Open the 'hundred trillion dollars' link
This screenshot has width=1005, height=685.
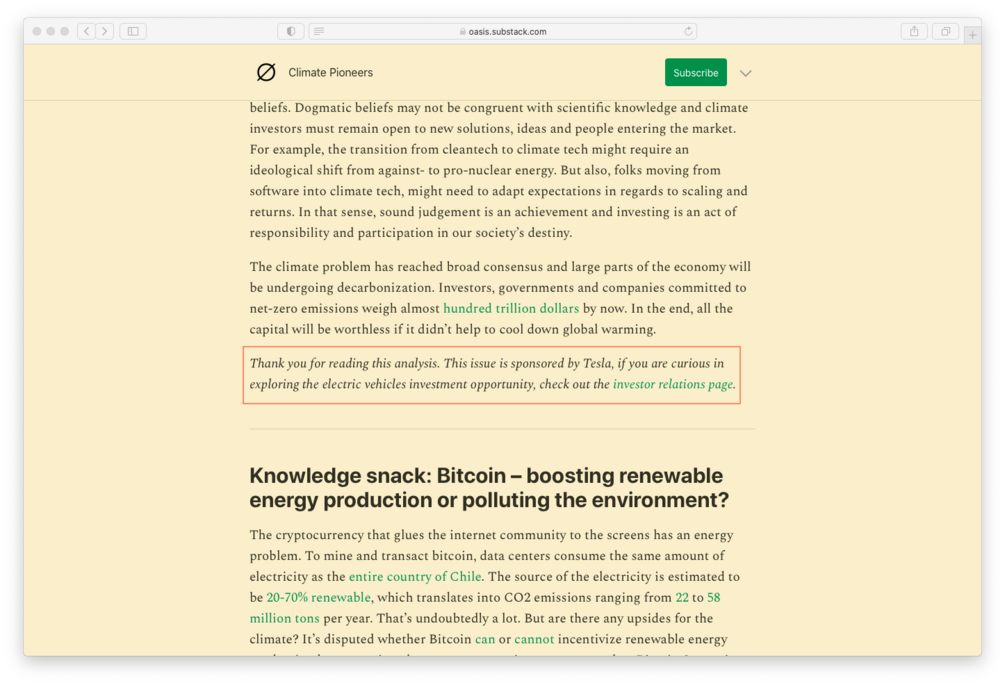[x=511, y=308]
